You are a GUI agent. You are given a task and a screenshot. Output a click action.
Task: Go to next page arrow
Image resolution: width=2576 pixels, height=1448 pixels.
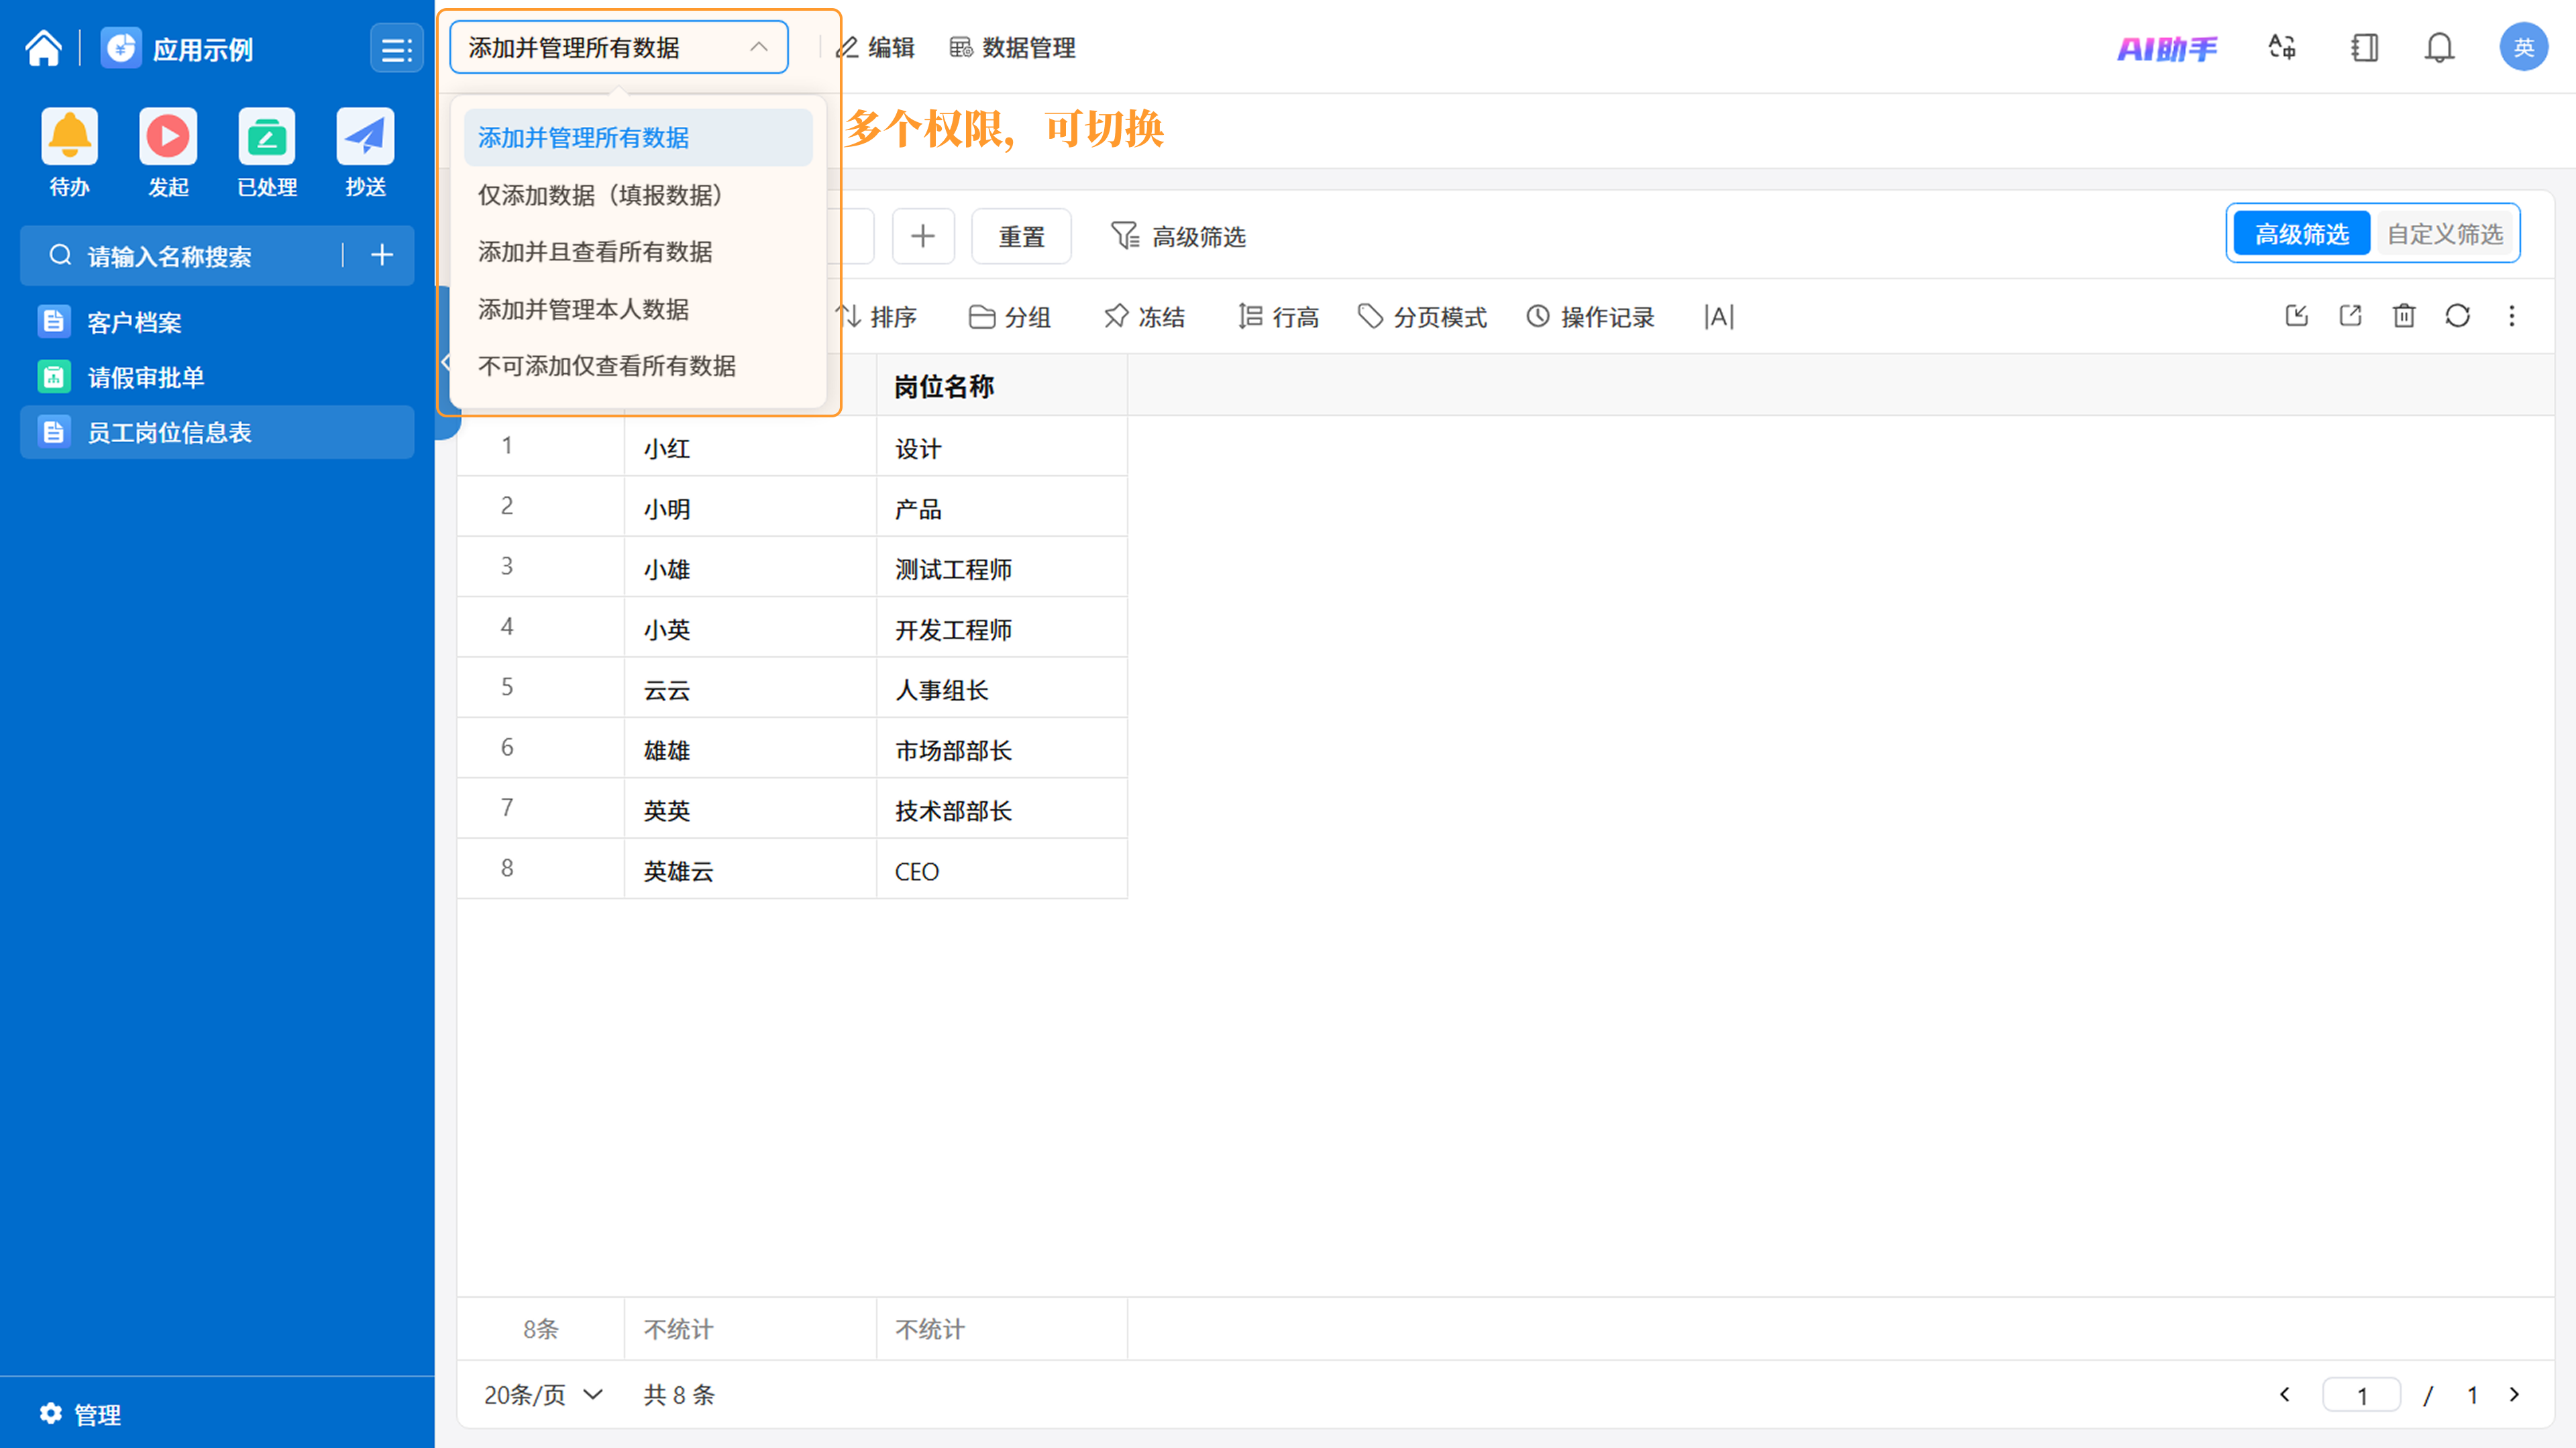(x=2514, y=1394)
